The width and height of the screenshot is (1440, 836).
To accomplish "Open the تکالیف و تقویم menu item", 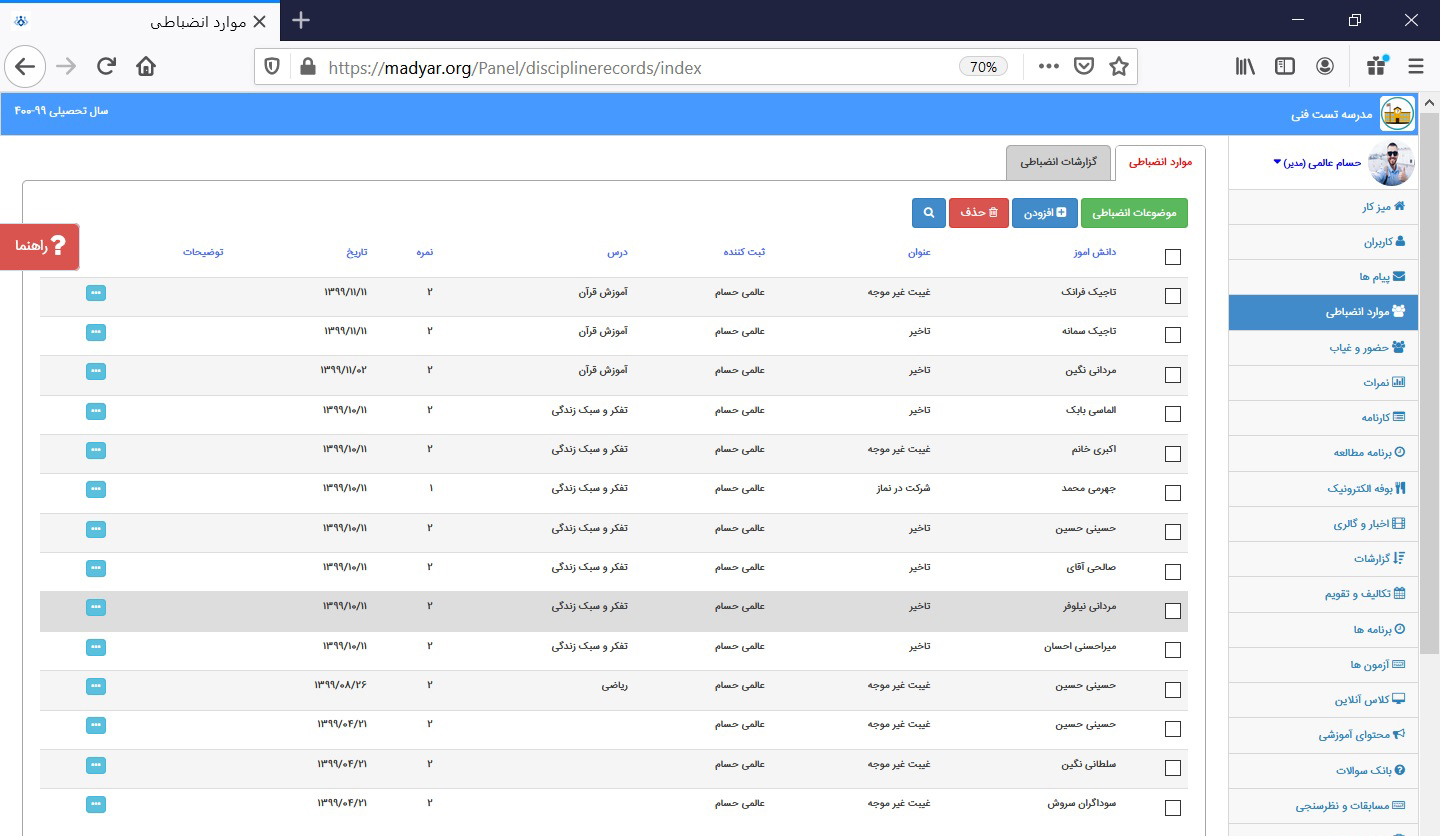I will coord(1324,594).
